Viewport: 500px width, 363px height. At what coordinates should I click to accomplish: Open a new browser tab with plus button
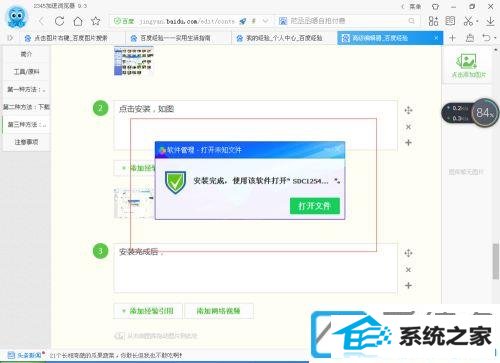tap(452, 38)
